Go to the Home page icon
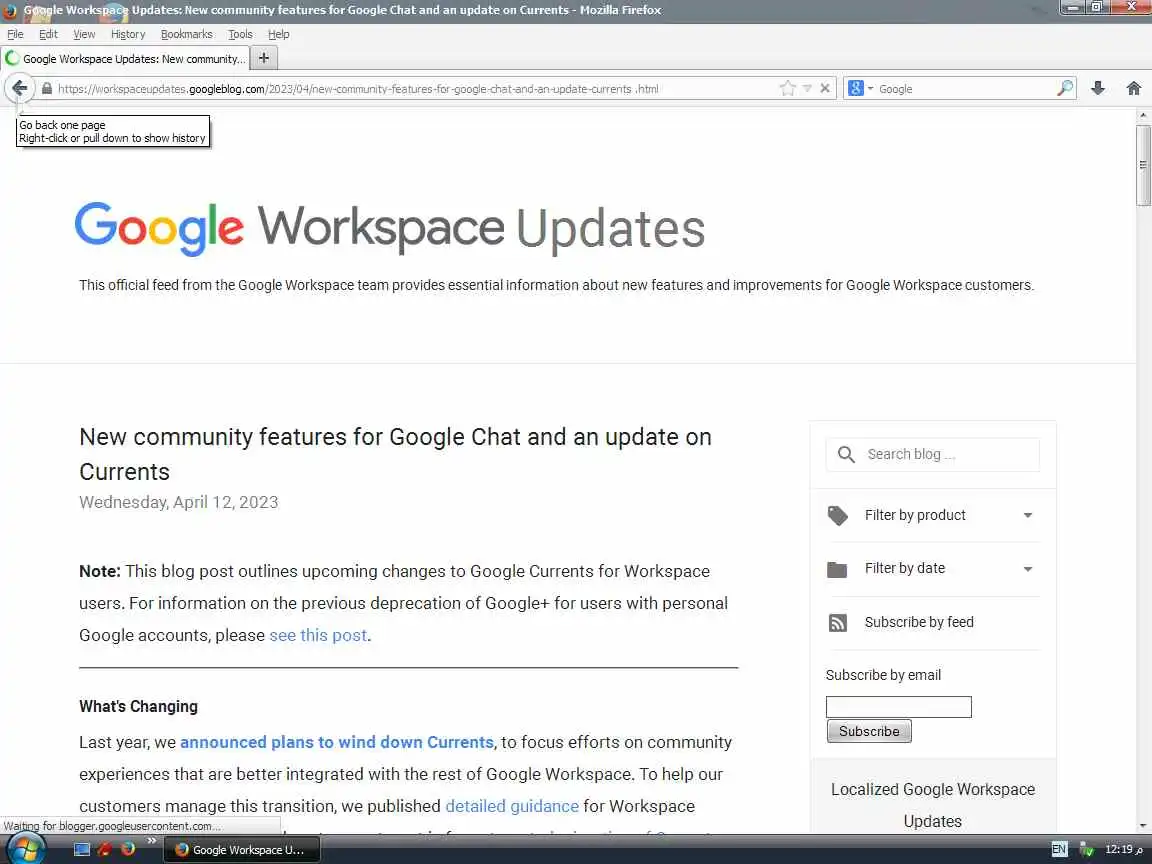 click(x=1134, y=88)
